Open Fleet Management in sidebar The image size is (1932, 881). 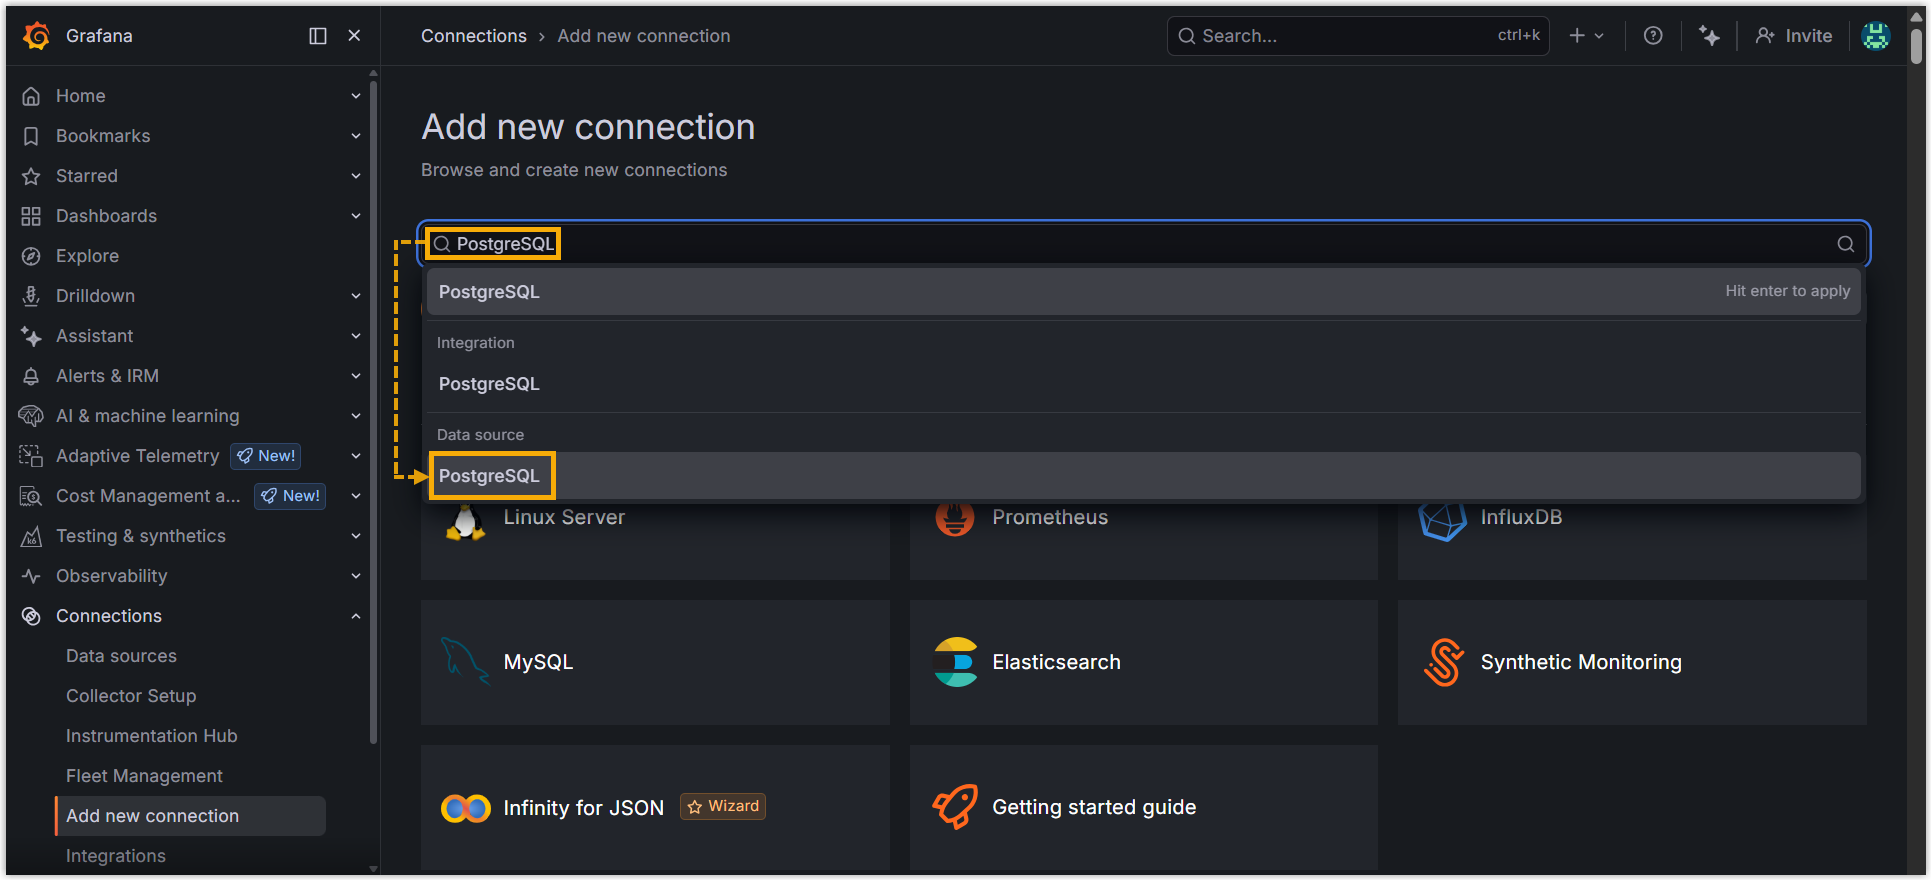tap(144, 776)
